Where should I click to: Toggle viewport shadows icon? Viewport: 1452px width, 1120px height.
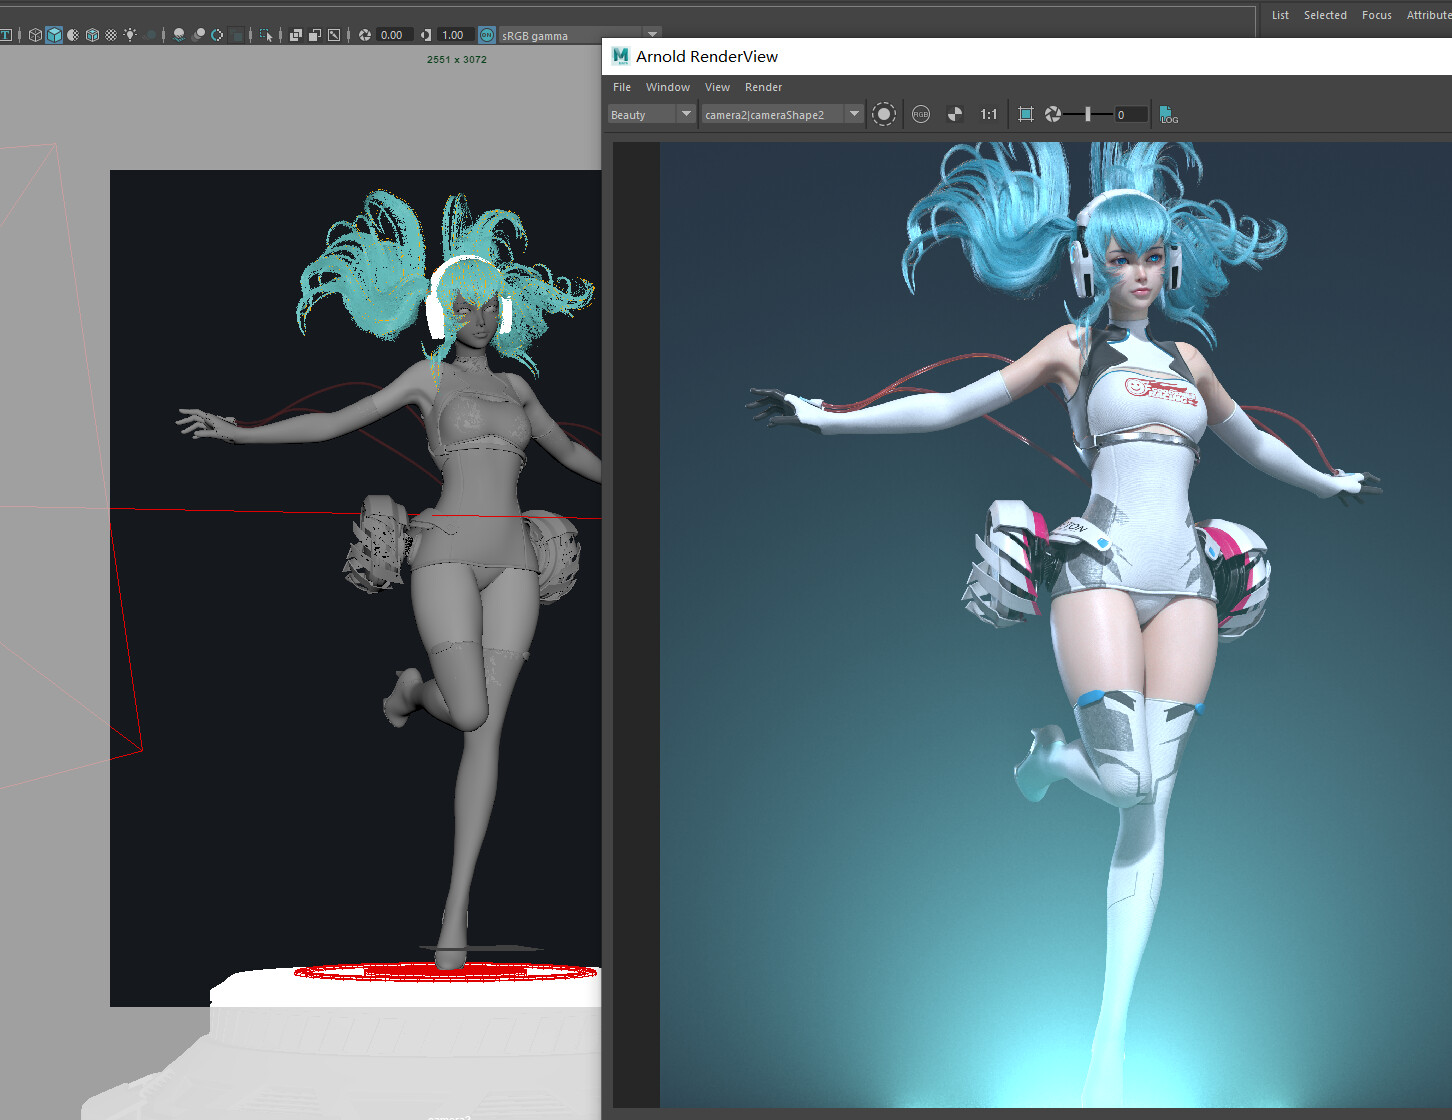(x=150, y=35)
